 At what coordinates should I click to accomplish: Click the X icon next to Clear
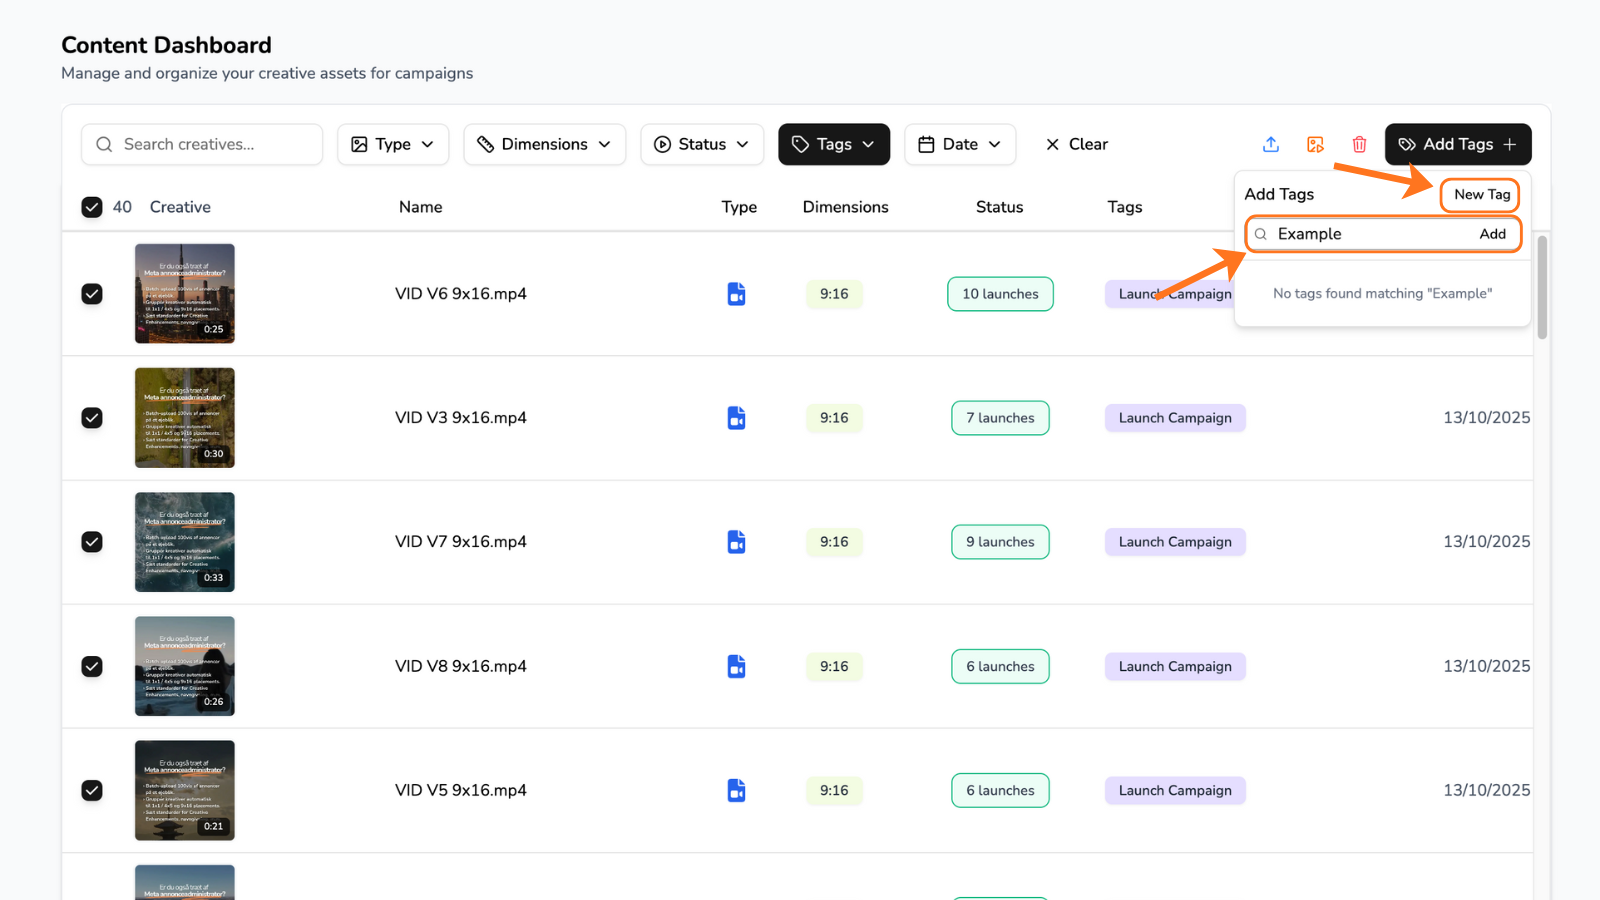click(1052, 144)
